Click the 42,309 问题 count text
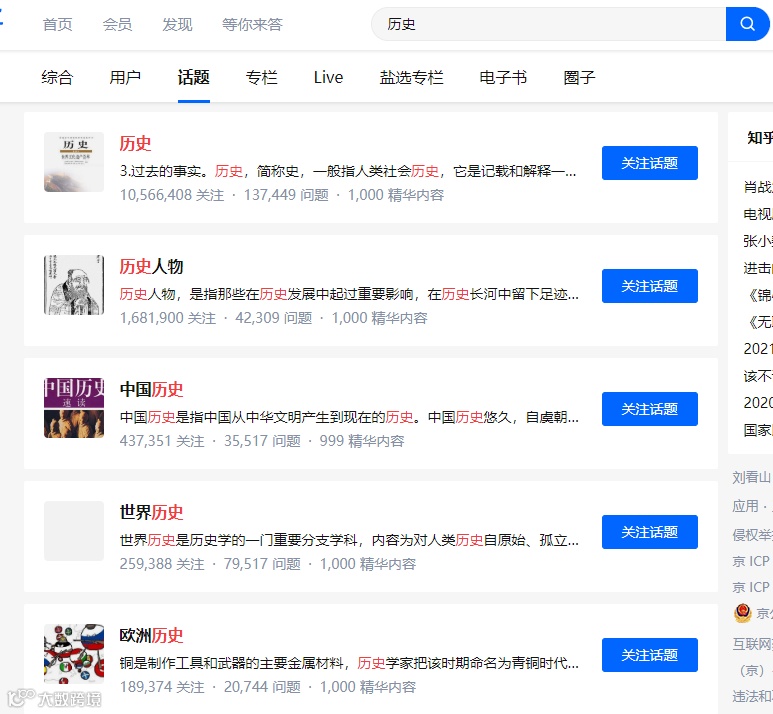 coord(274,318)
